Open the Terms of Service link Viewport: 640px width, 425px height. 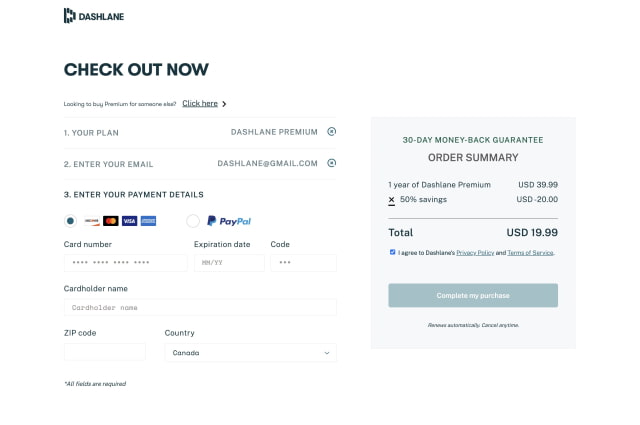click(530, 253)
